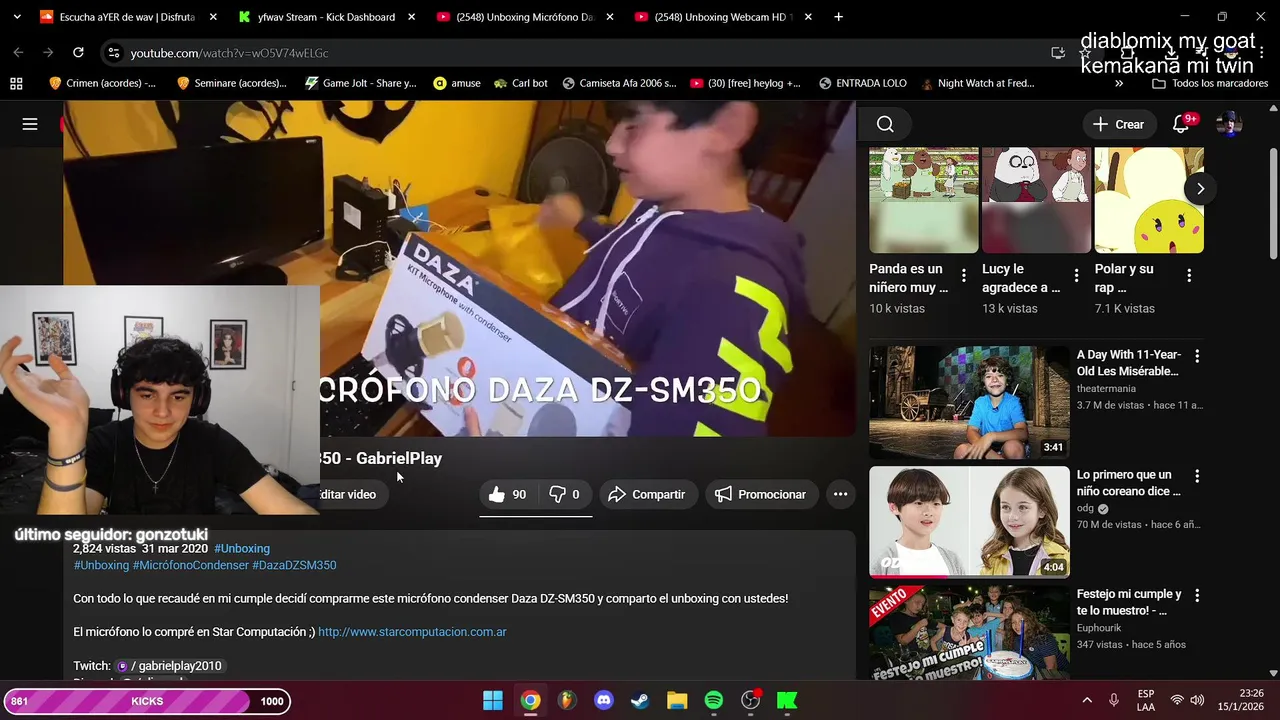Open the notifications bell with 9+ badge

[1182, 124]
